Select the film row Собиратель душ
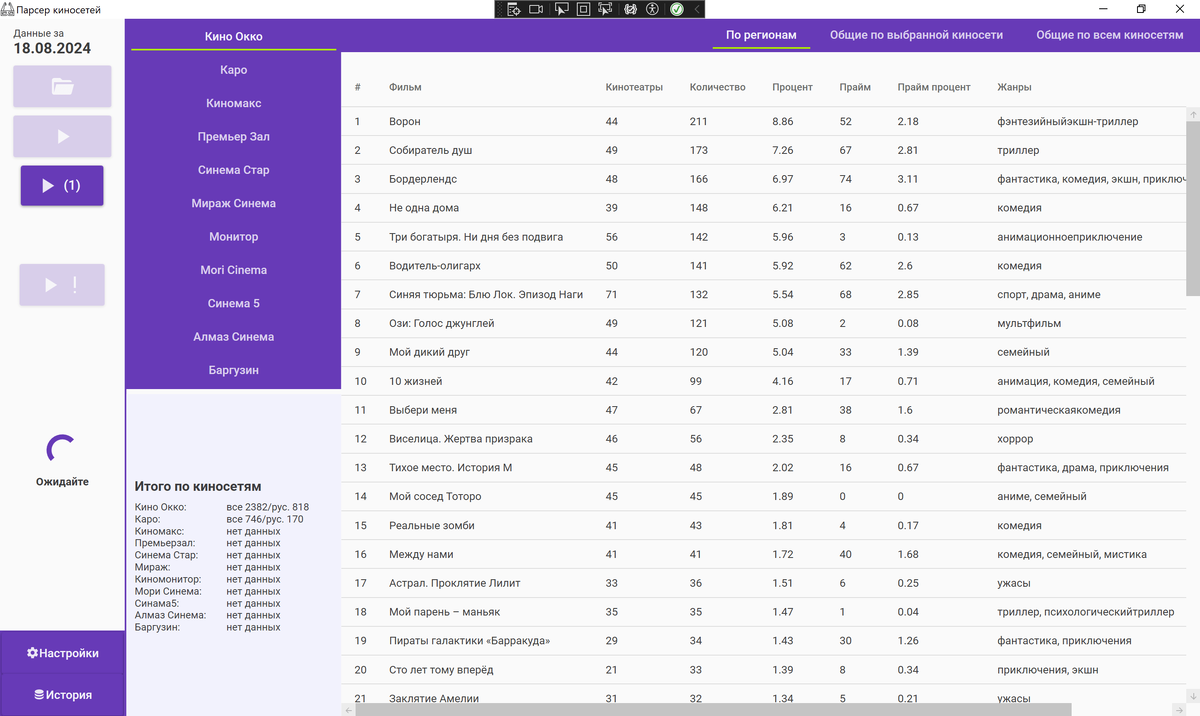Viewport: 1200px width, 716px height. point(763,151)
